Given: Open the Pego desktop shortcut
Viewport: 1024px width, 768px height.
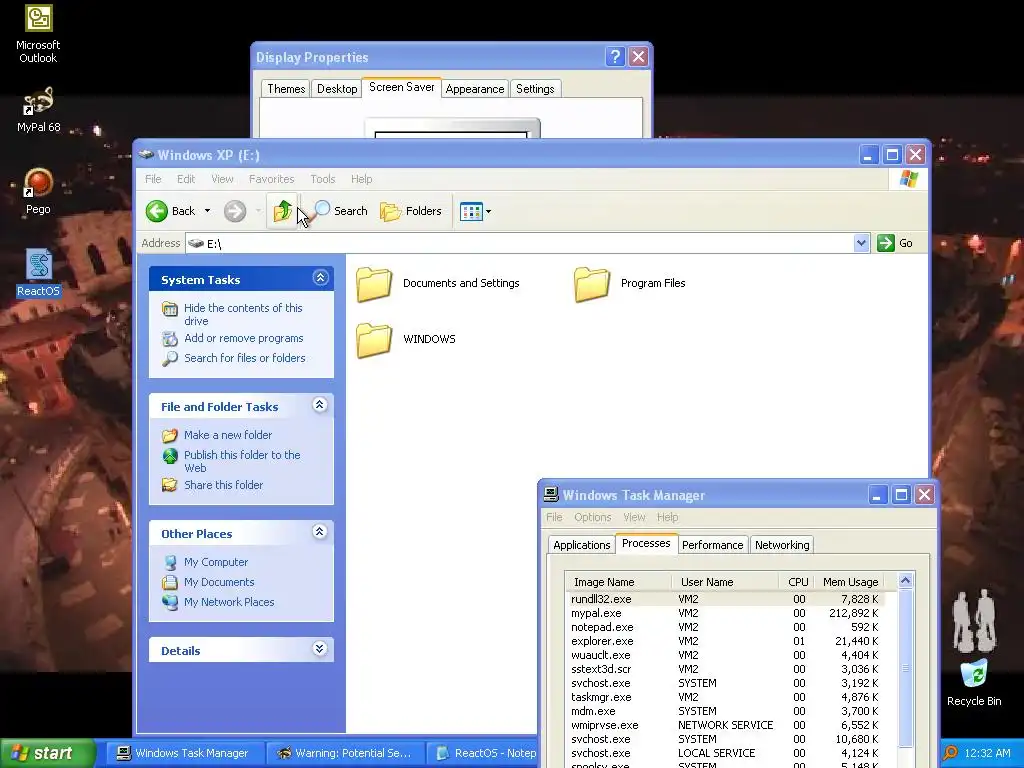Looking at the screenshot, I should tap(38, 191).
